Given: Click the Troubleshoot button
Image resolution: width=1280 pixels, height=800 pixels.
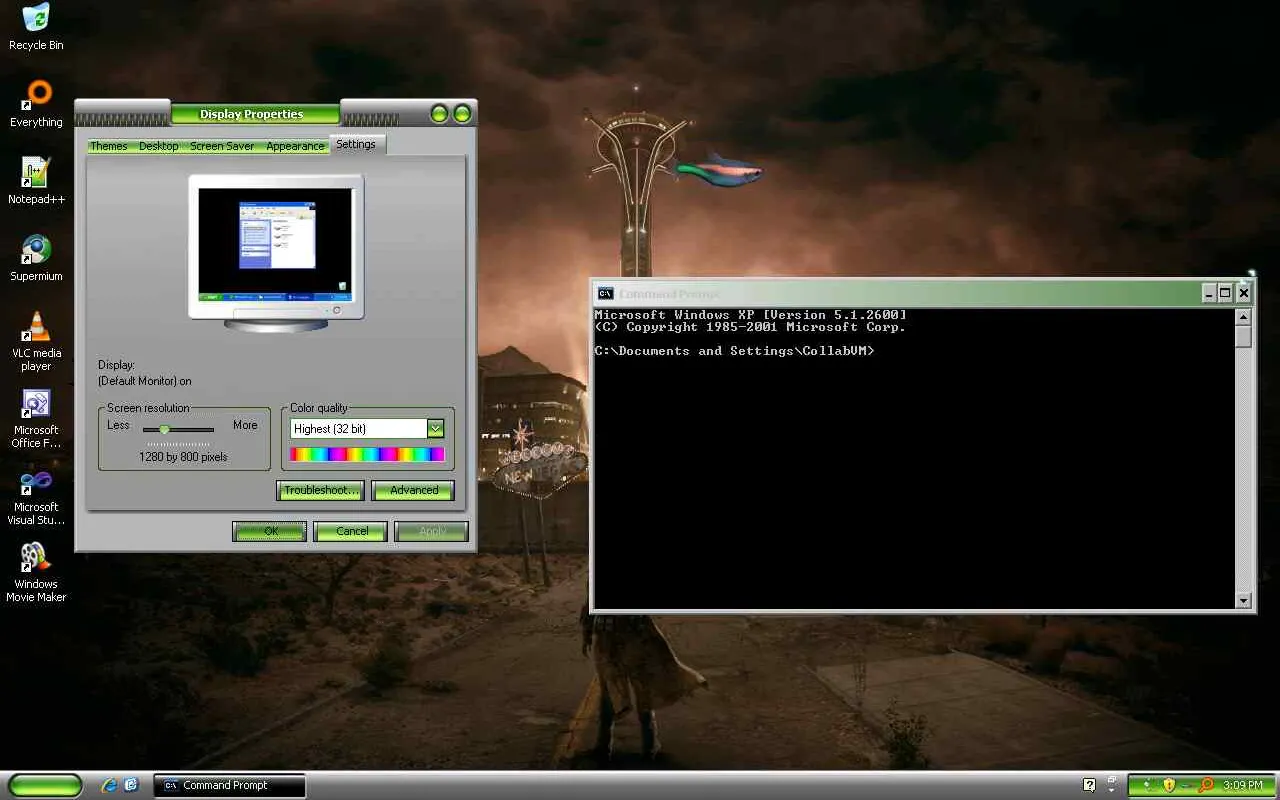Looking at the screenshot, I should coord(320,490).
